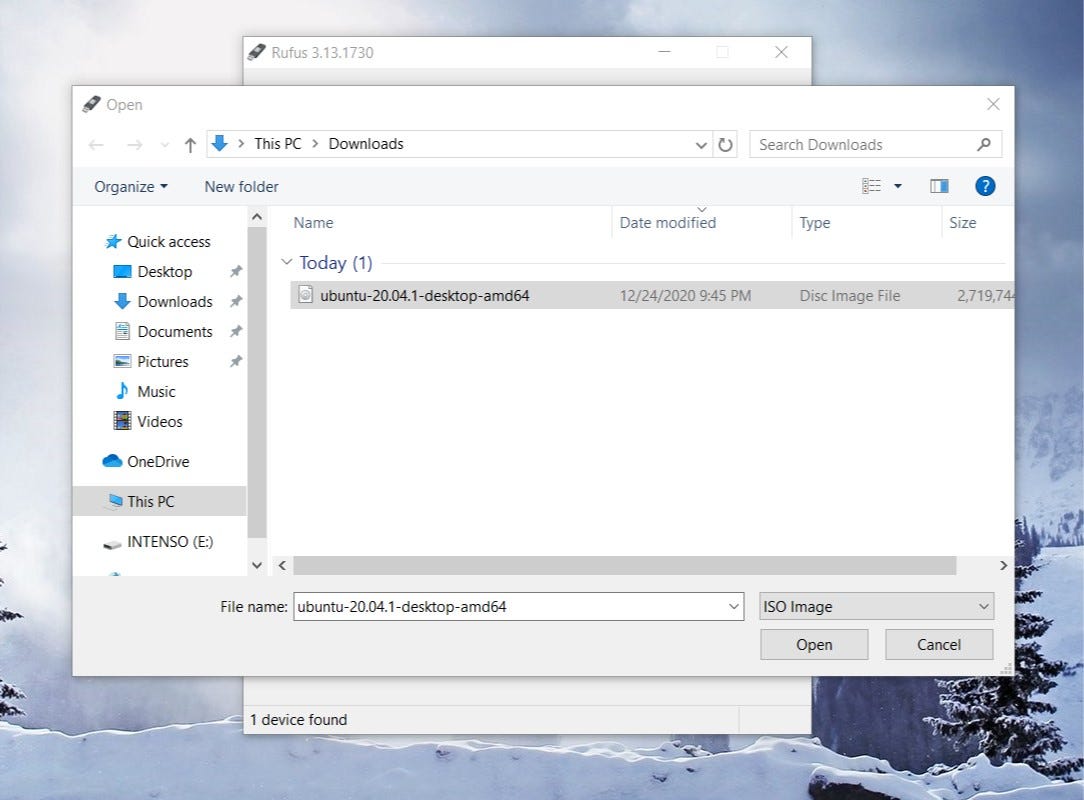
Task: Click the horizontal scrollbar in file list
Action: pos(624,566)
